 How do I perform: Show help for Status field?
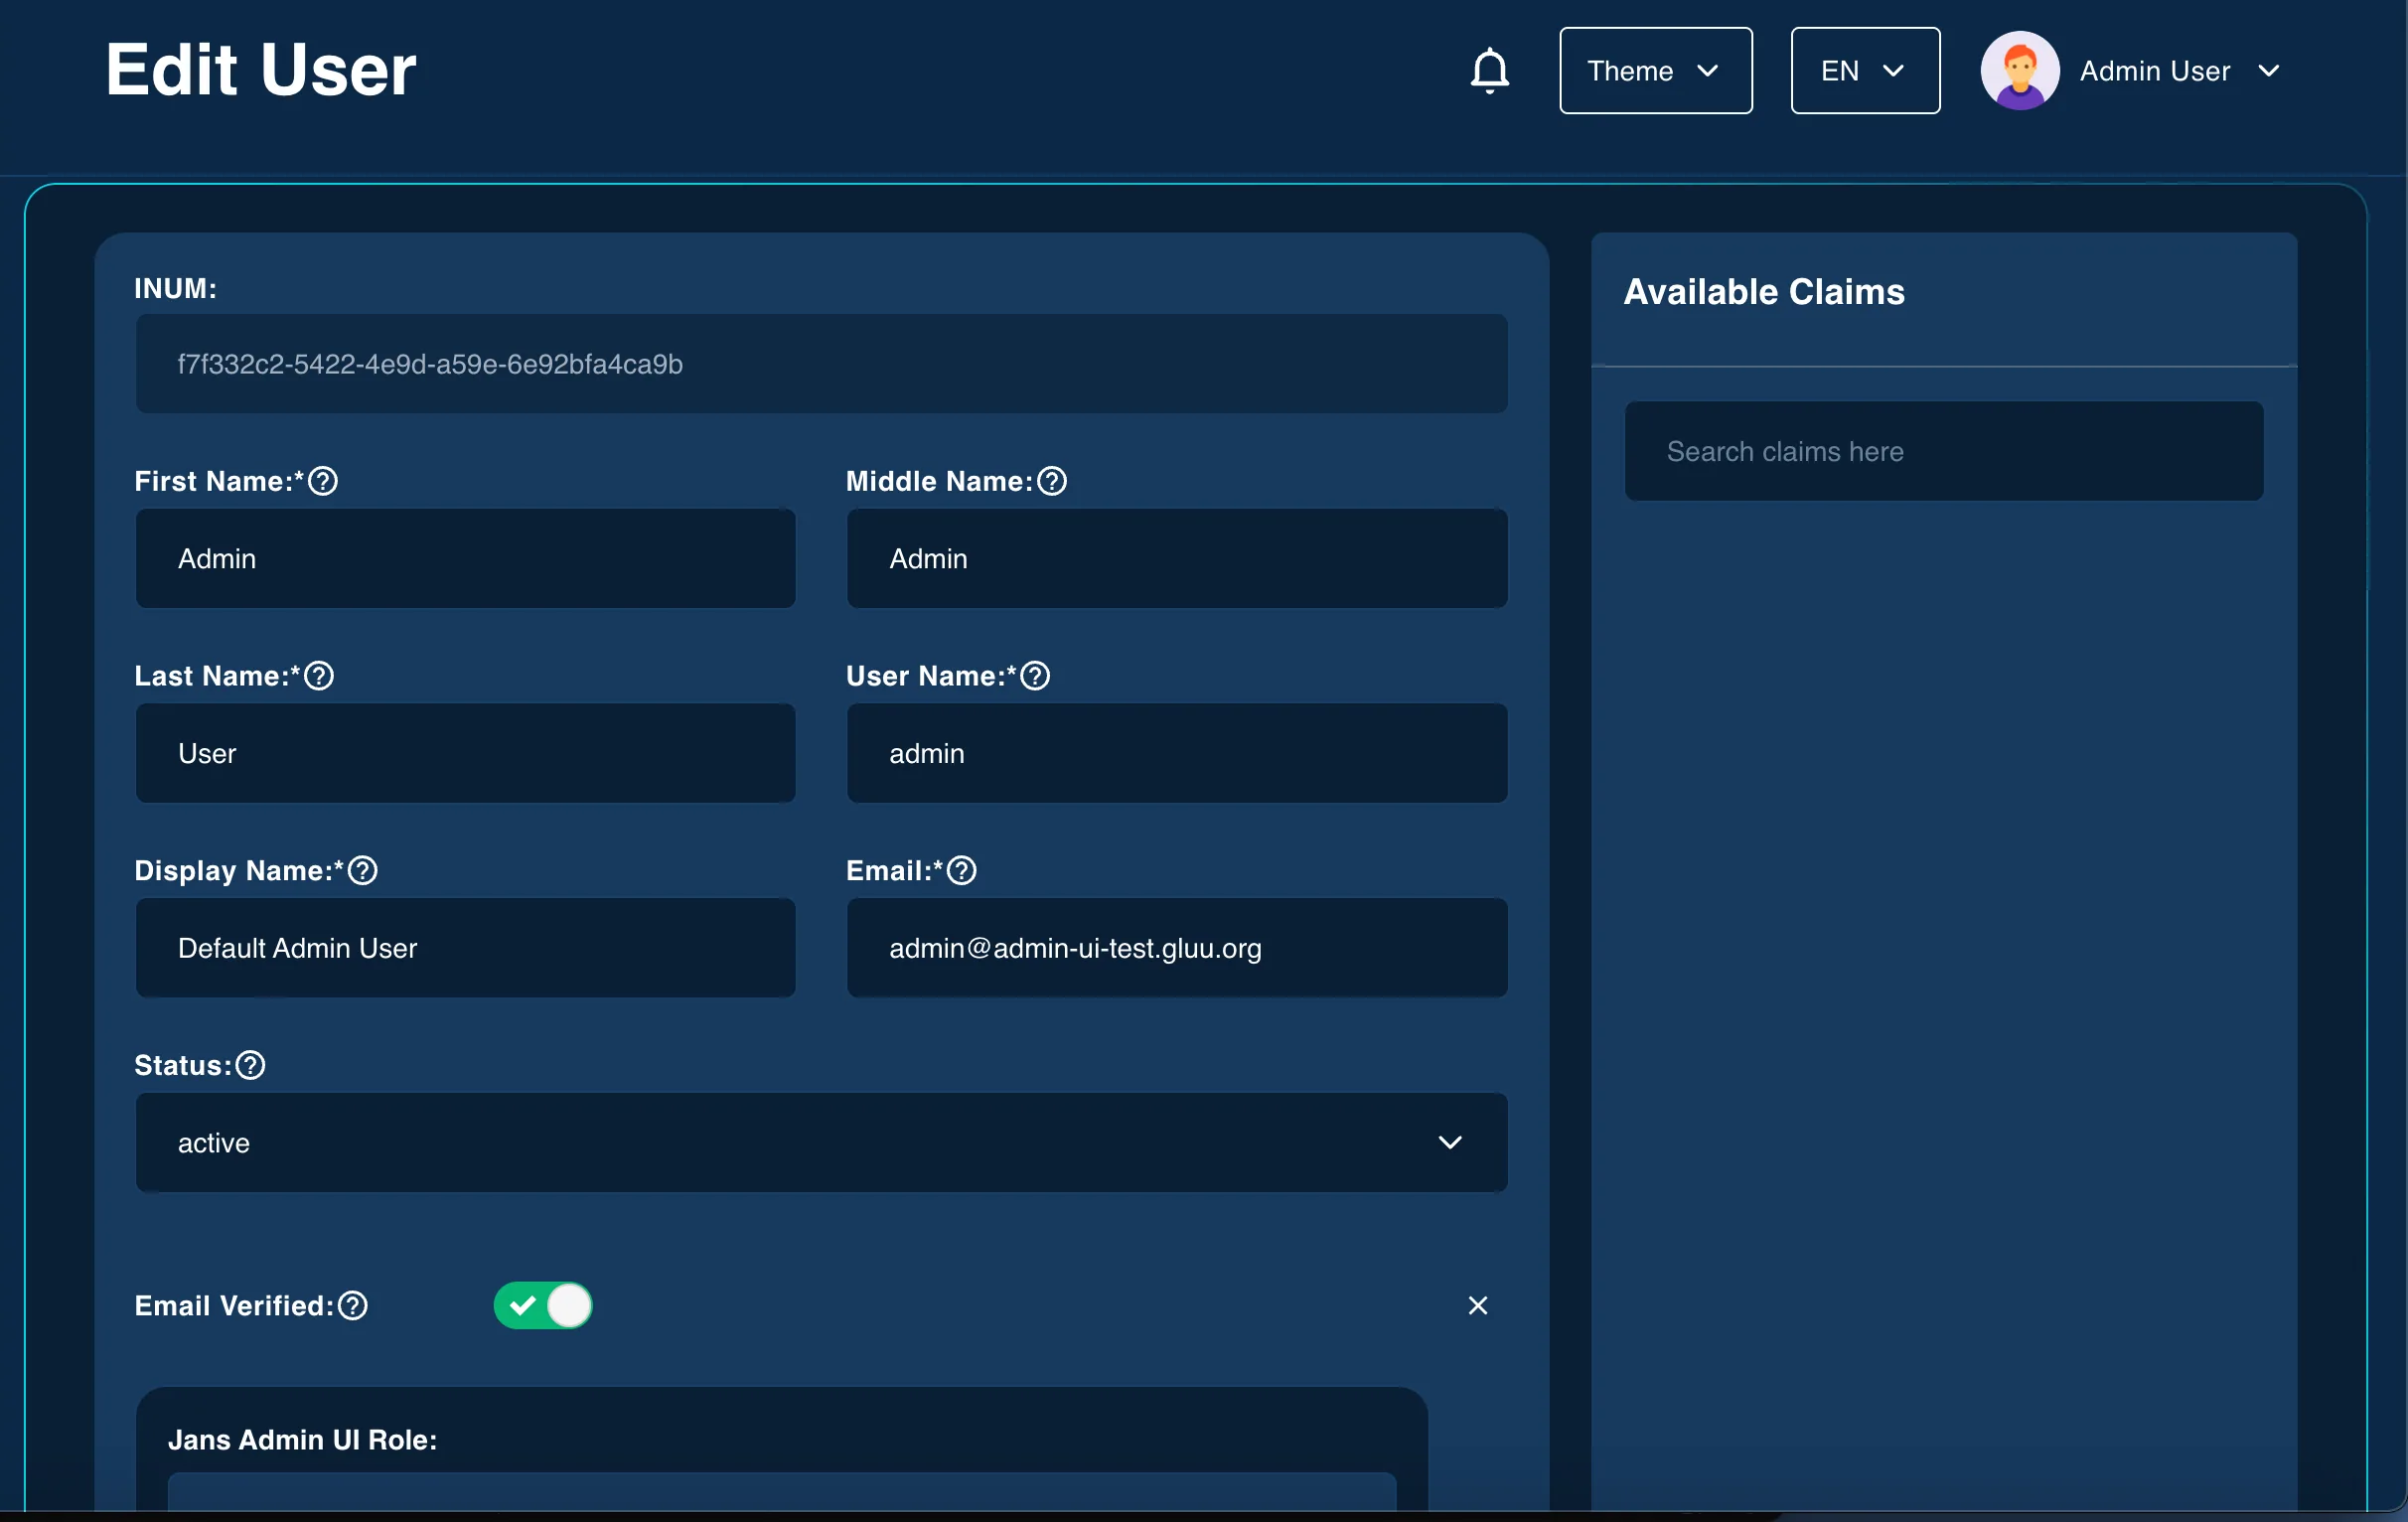[250, 1066]
